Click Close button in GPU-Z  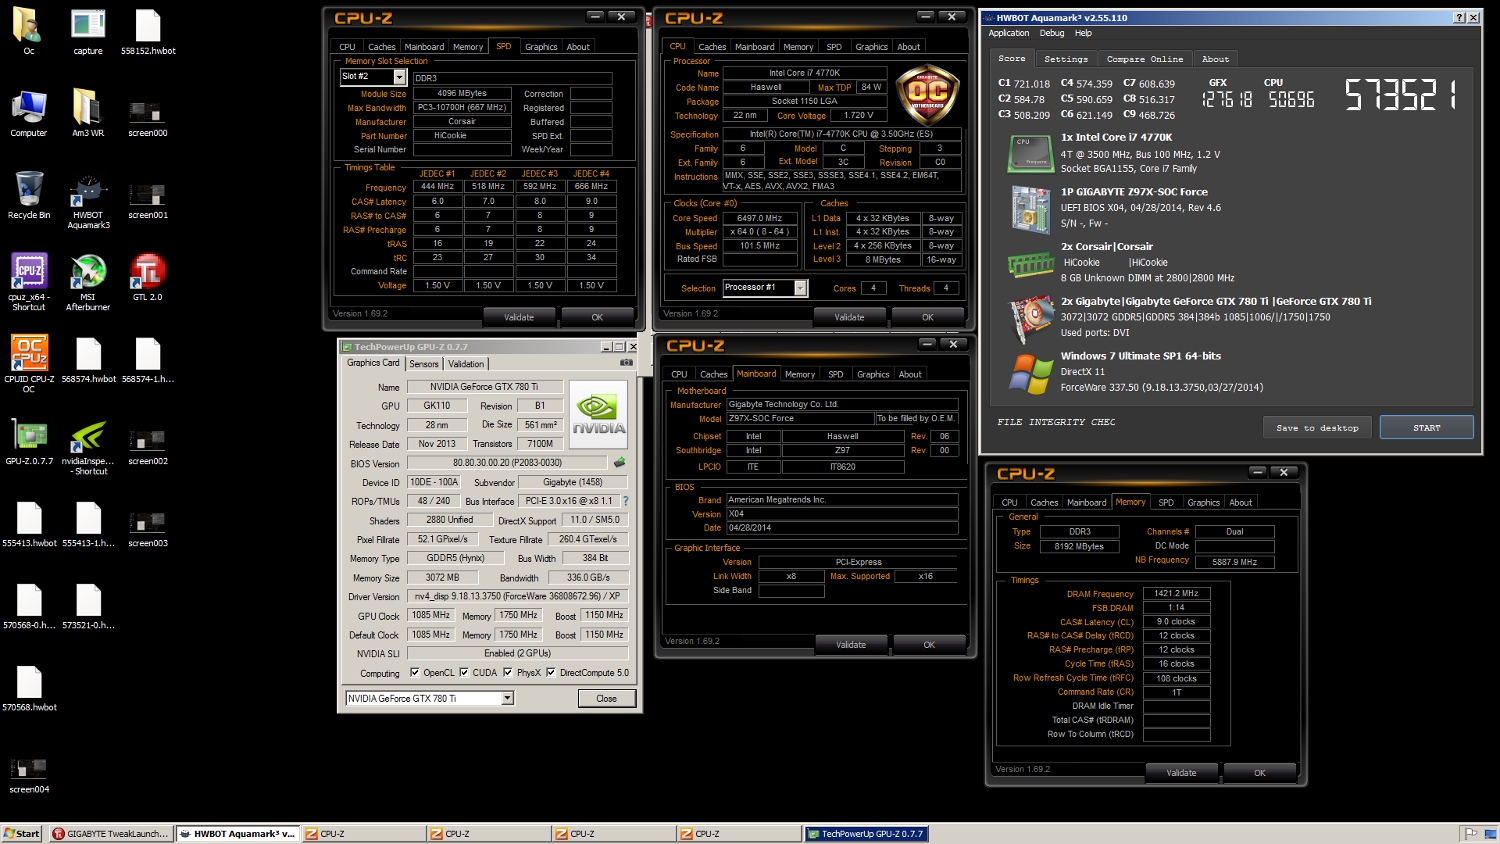click(x=607, y=698)
